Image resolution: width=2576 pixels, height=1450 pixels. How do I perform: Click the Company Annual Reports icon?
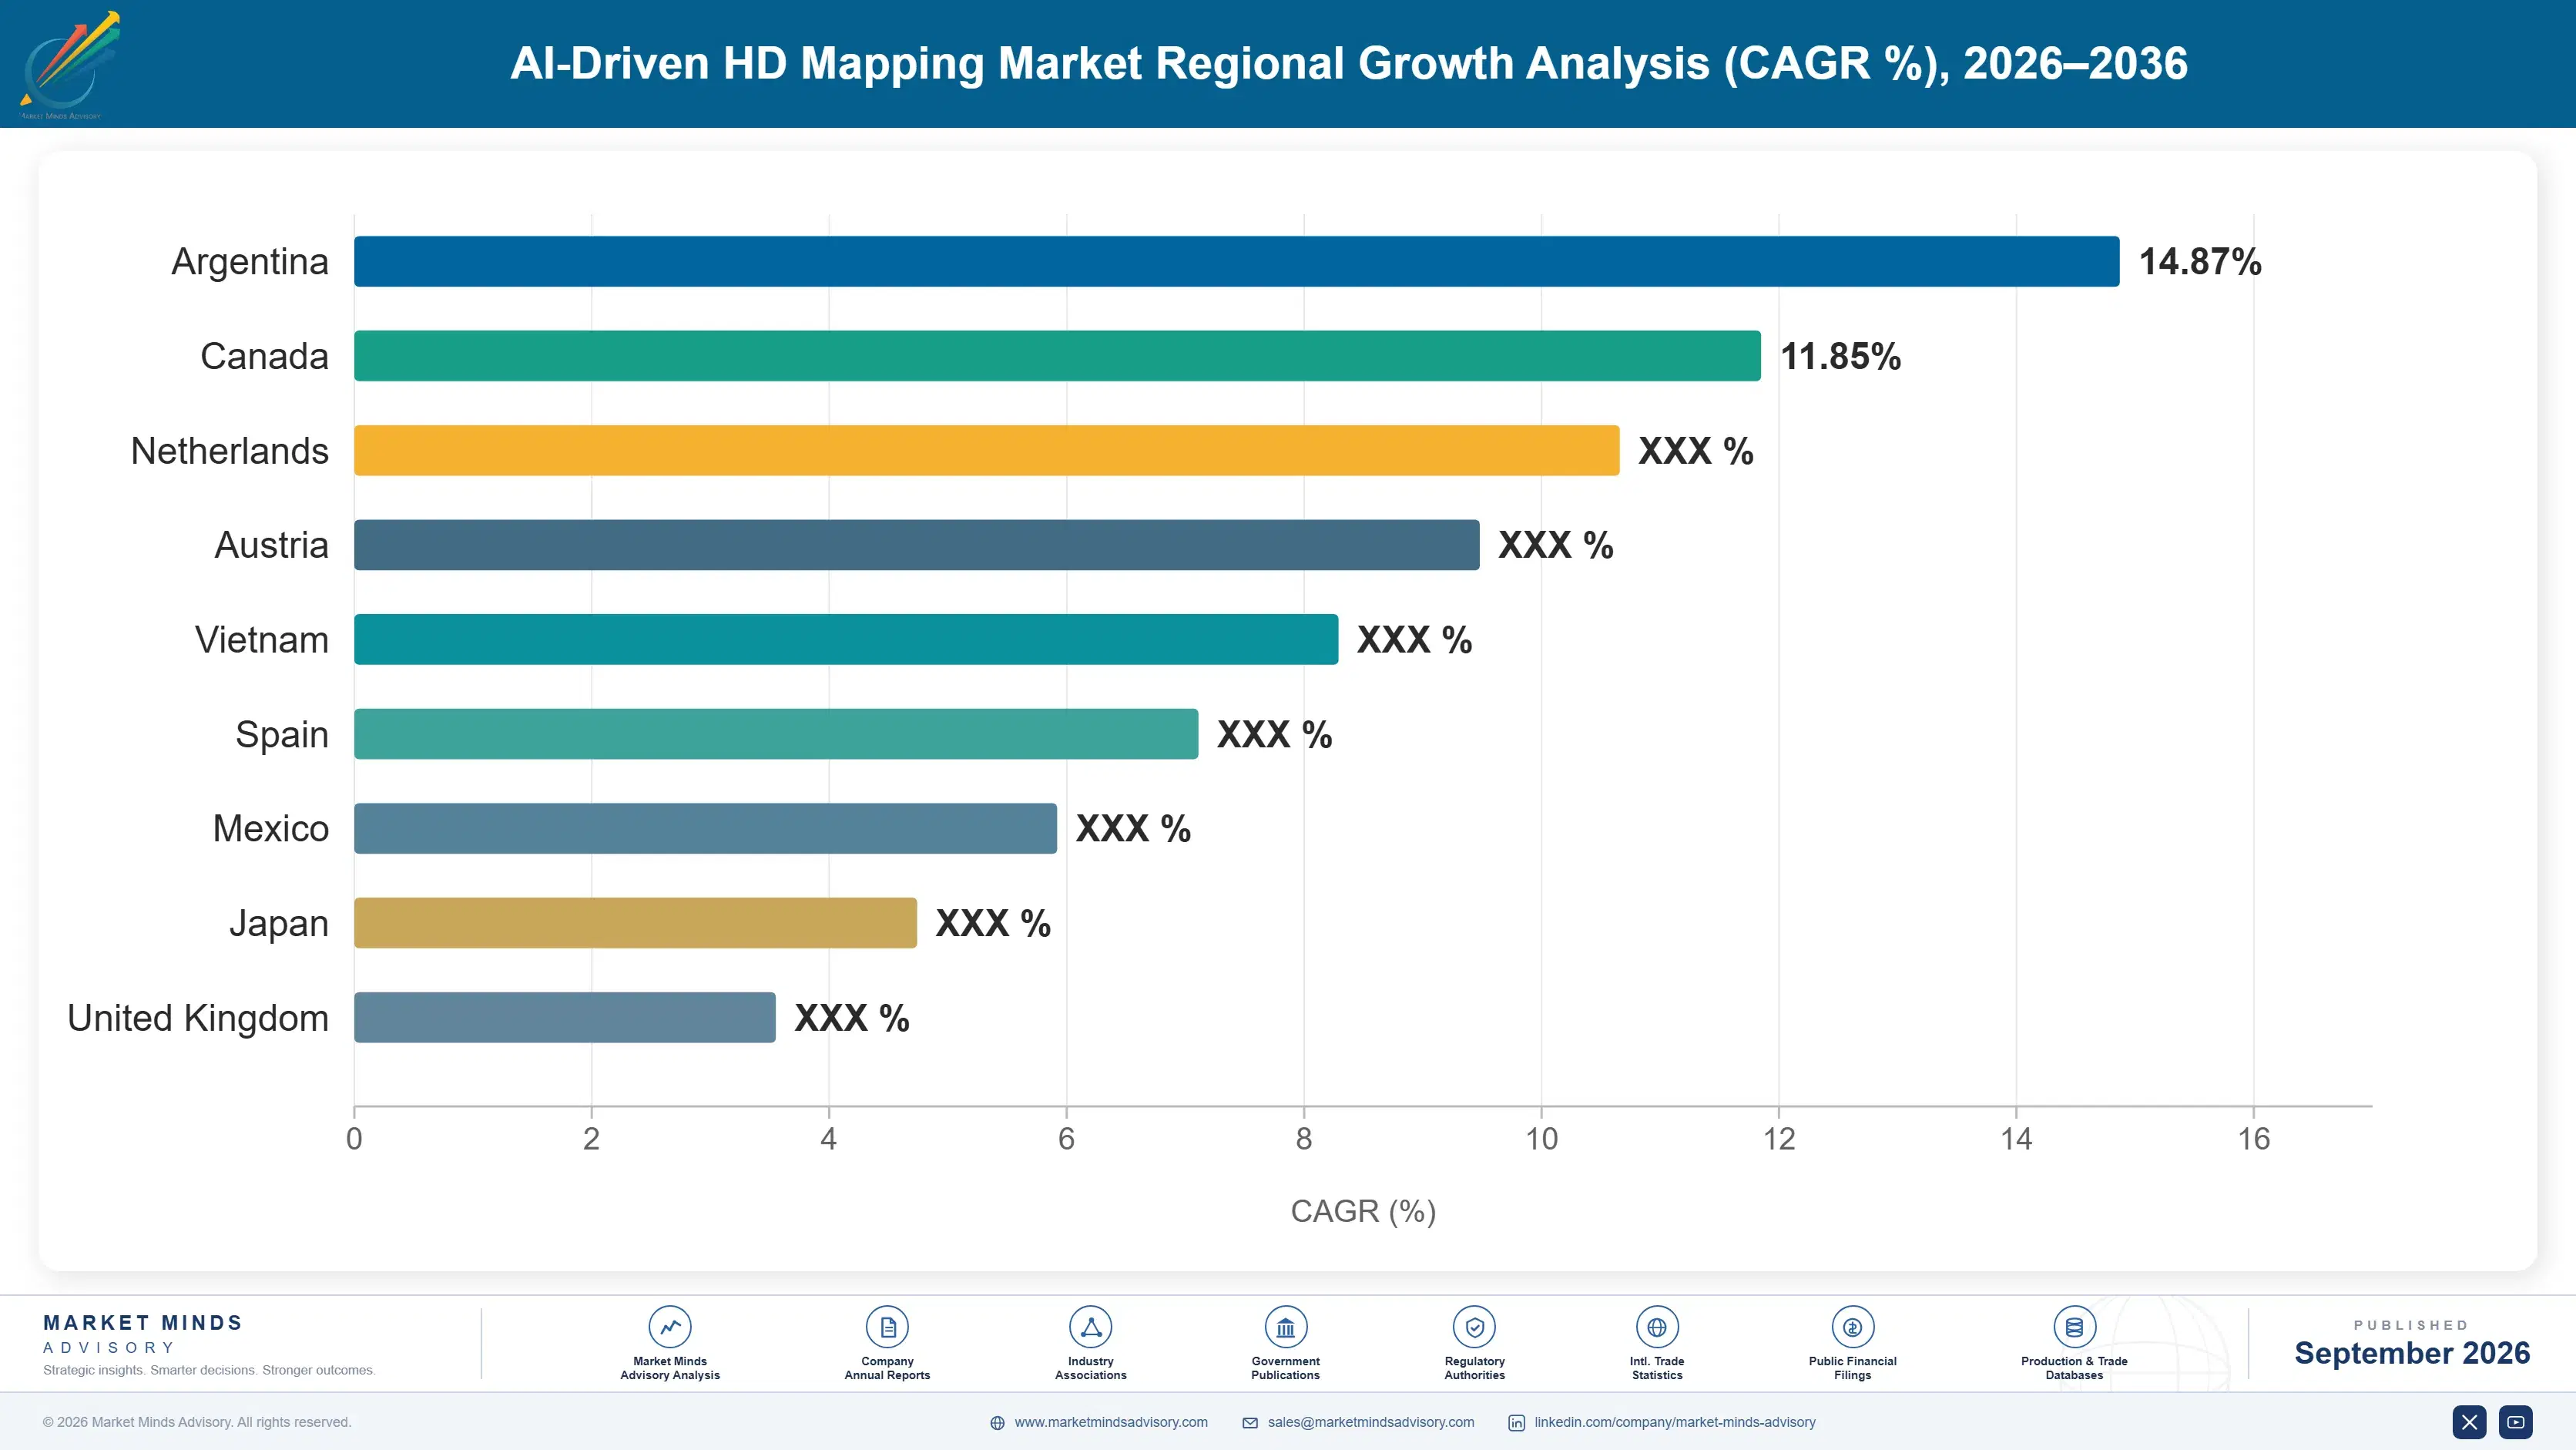887,1327
